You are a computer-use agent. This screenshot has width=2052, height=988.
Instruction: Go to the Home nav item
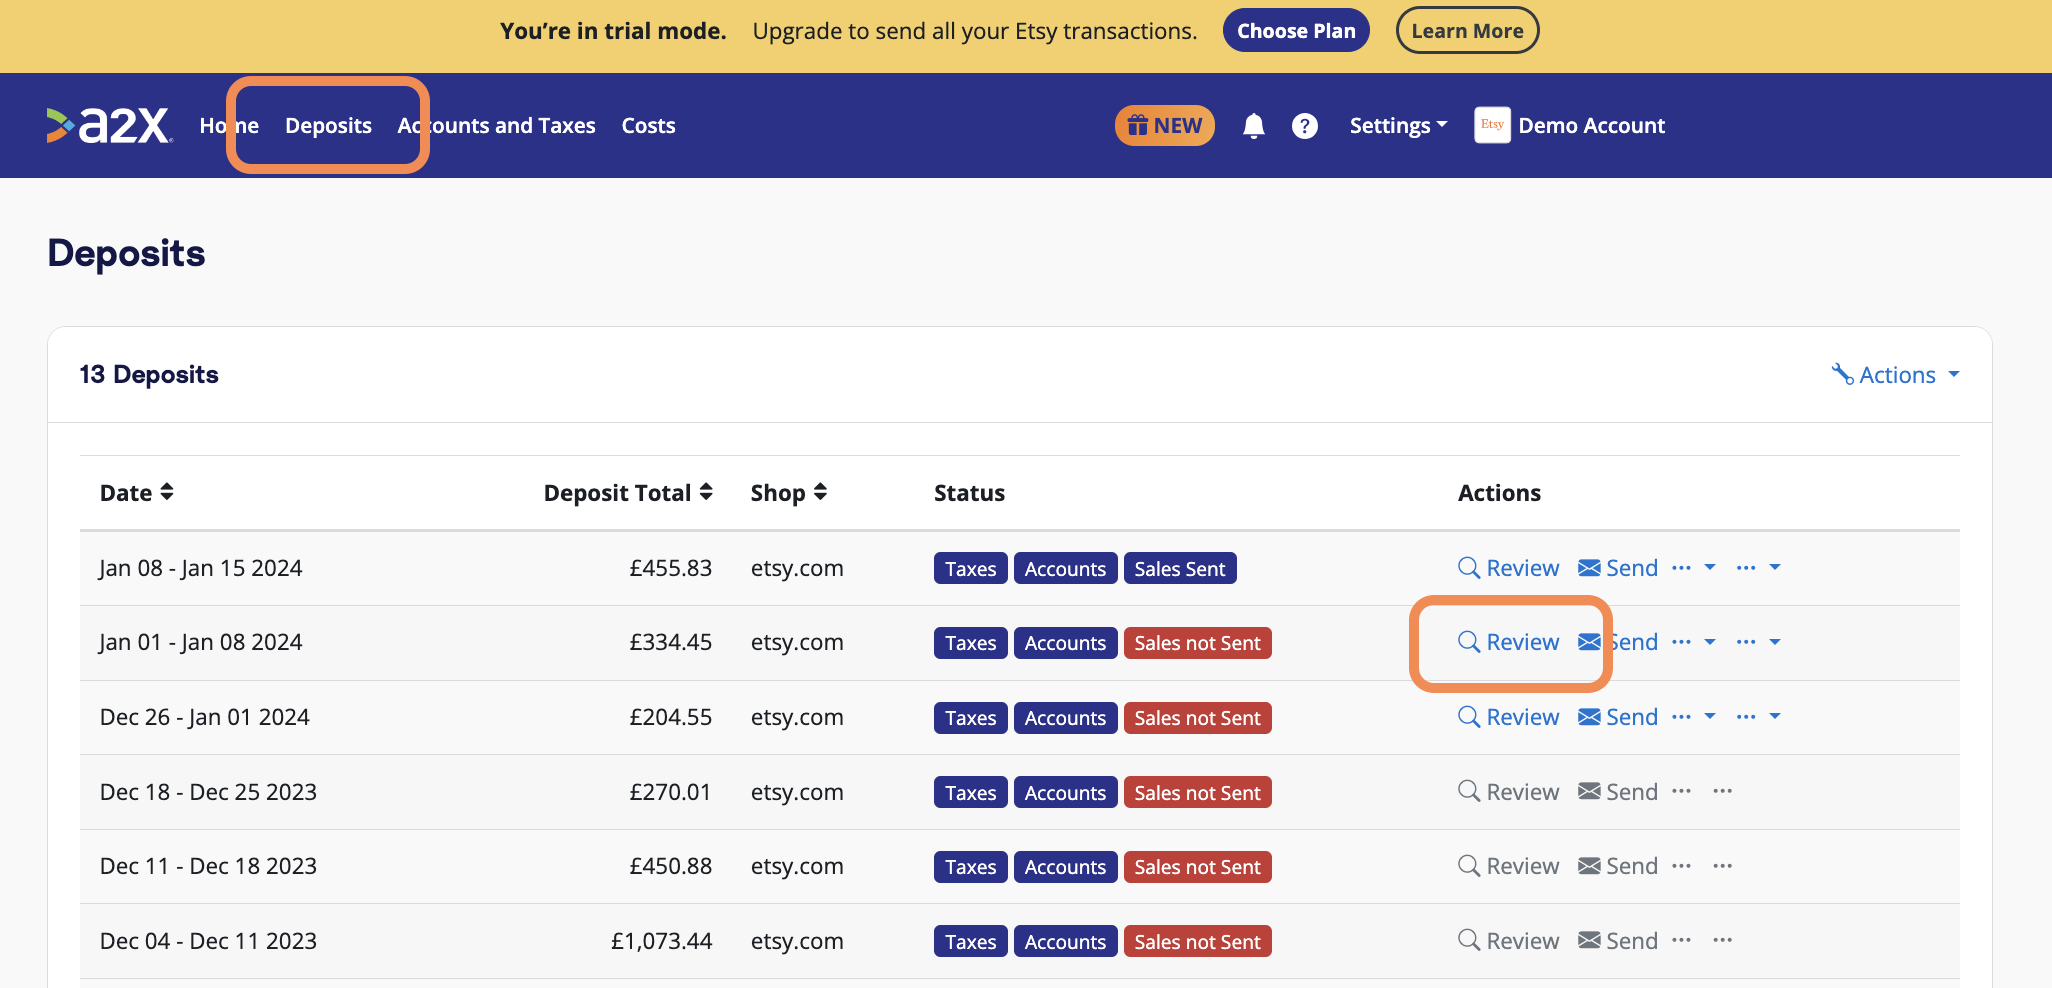tap(229, 126)
